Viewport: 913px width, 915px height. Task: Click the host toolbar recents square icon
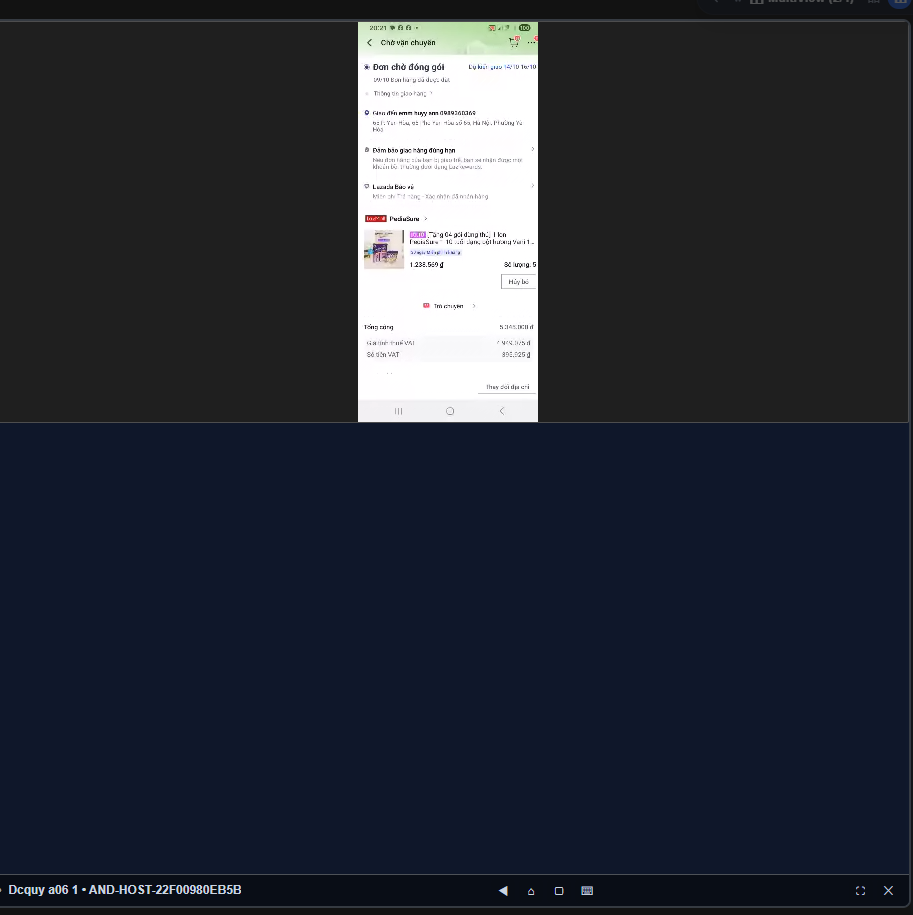click(x=559, y=891)
